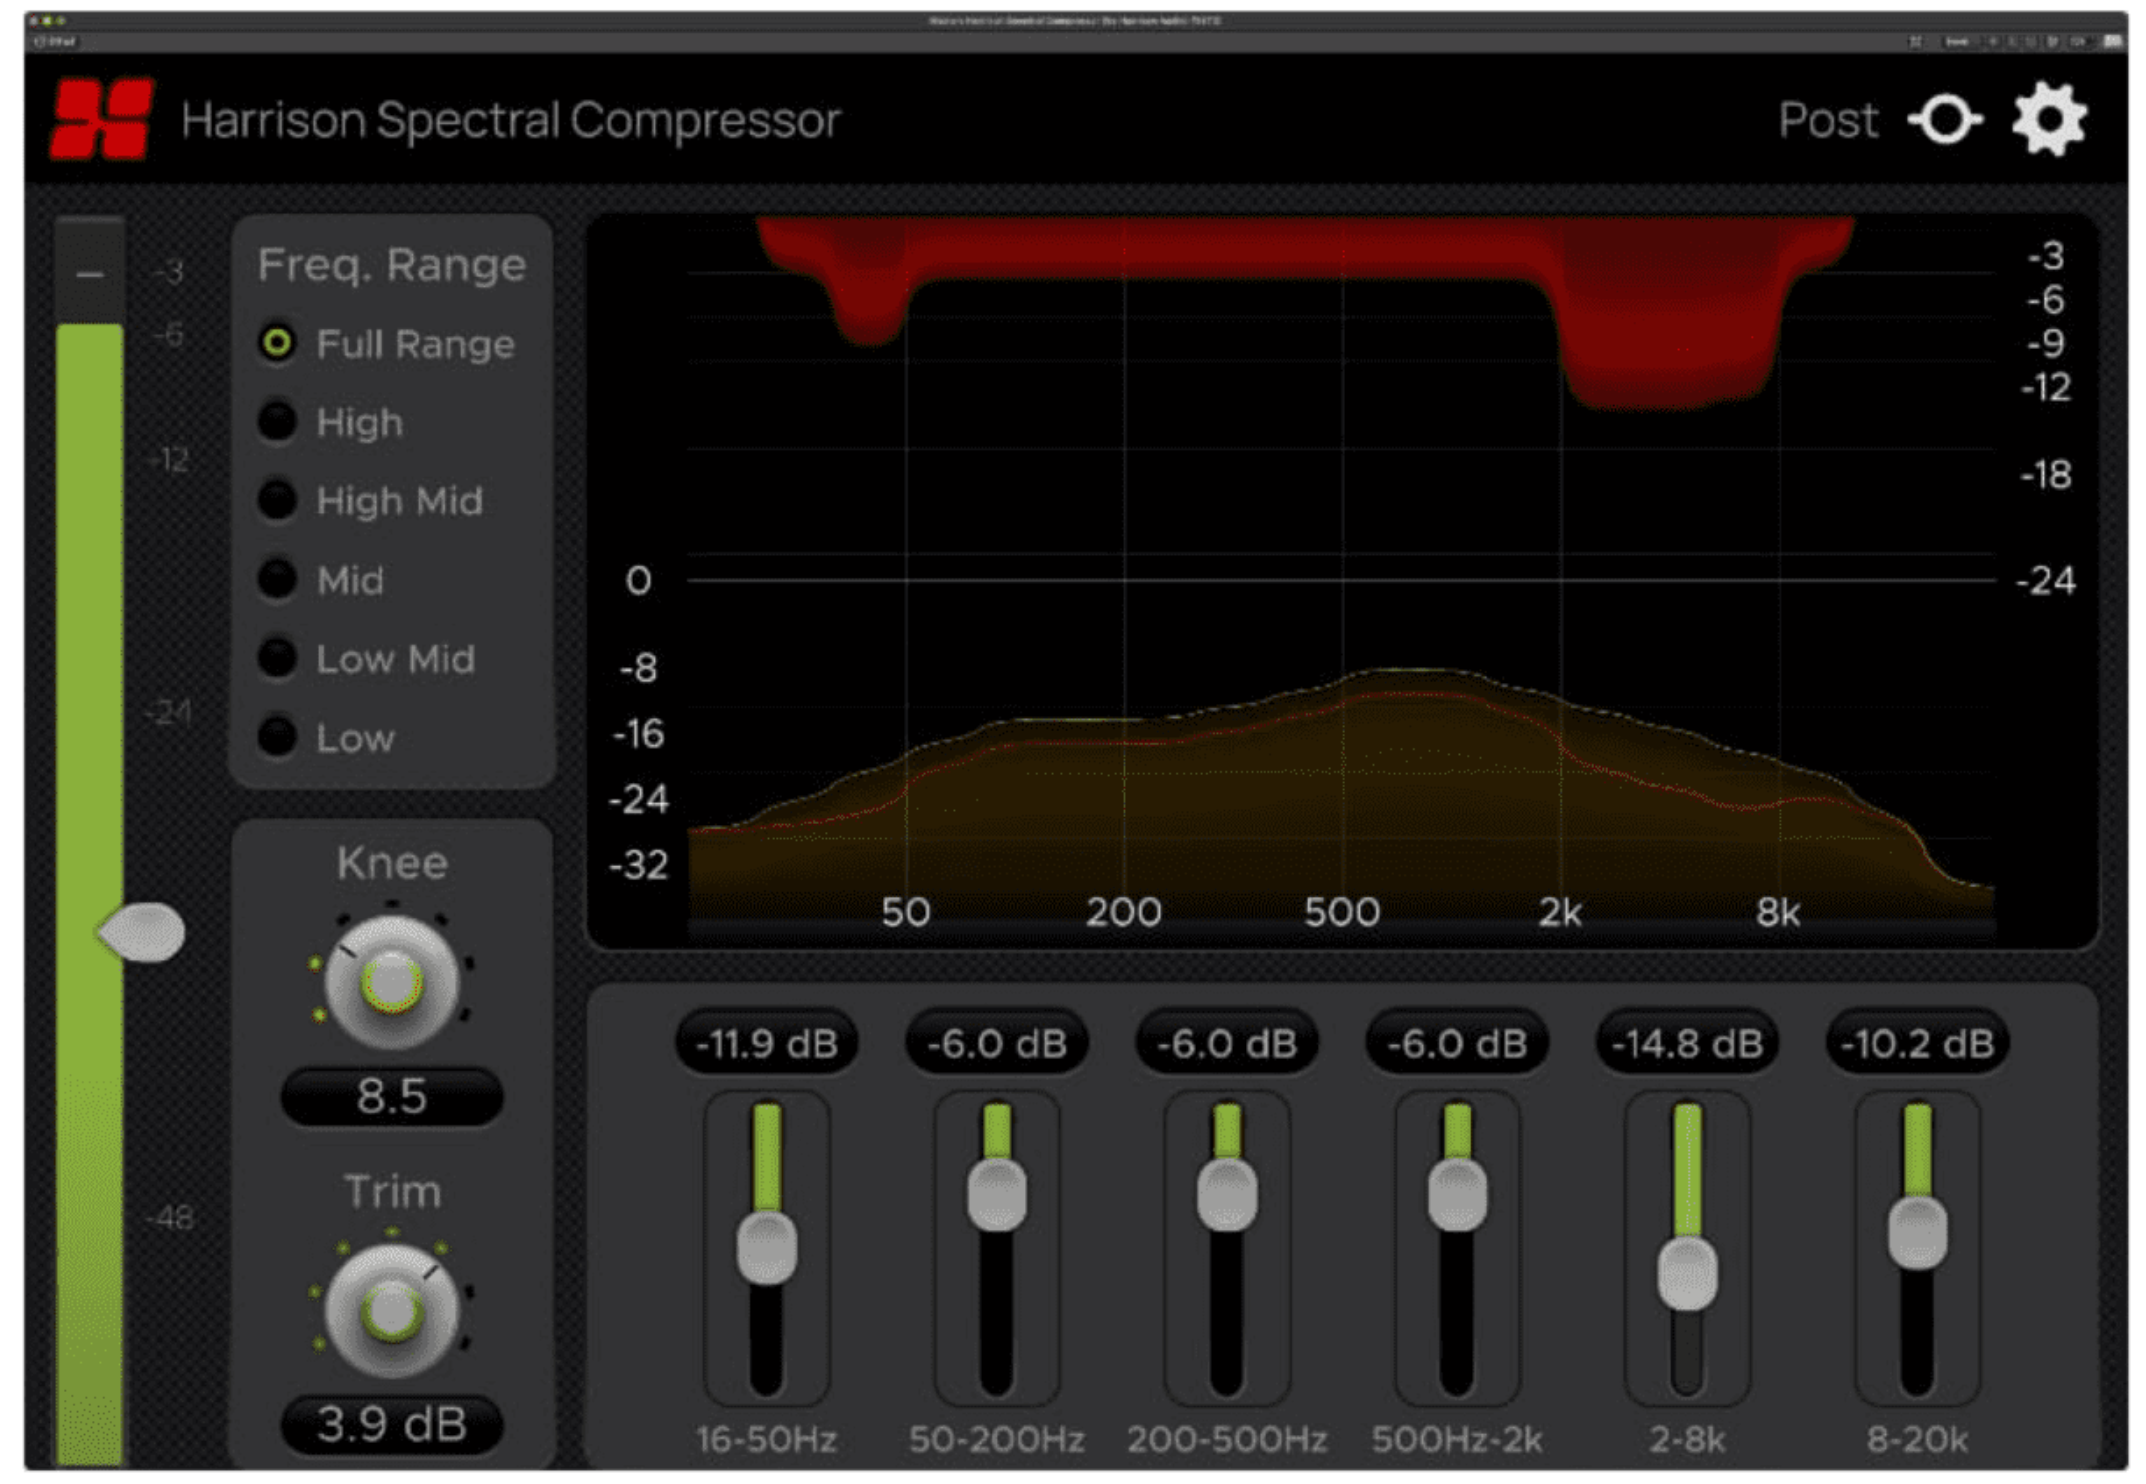
Task: Click the -14.8 dB value above 2-8k
Action: 1687,1043
